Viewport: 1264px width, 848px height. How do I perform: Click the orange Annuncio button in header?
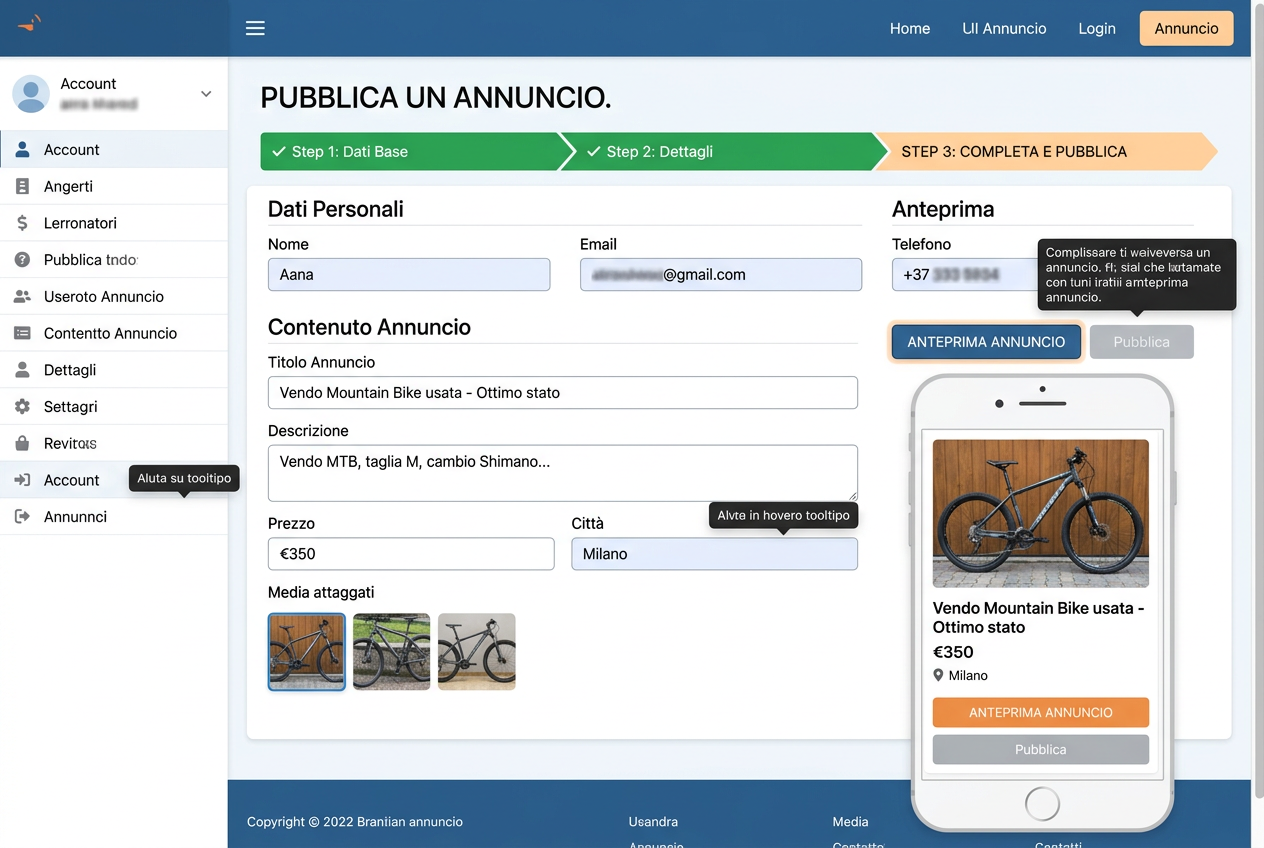pos(1186,28)
